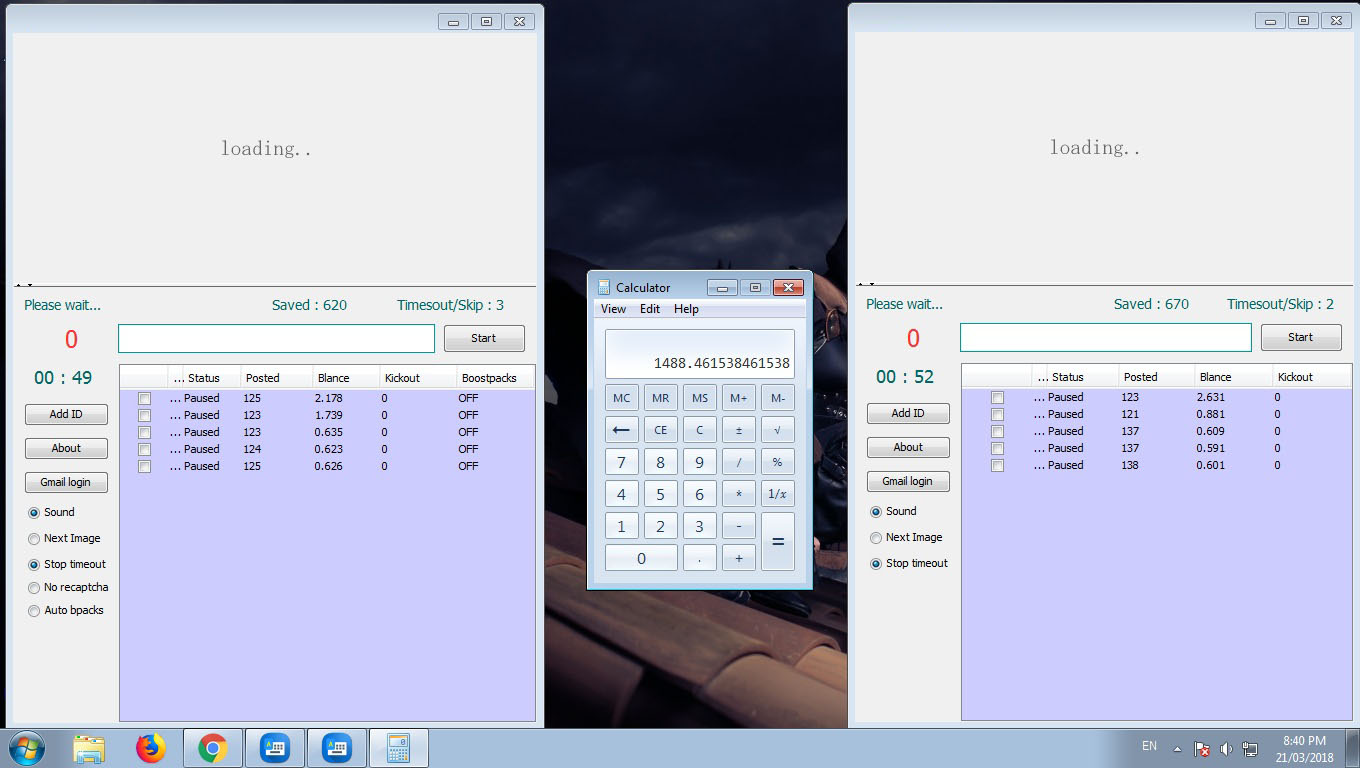The height and width of the screenshot is (768, 1360).
Task: Open Windows Explorer from the taskbar
Action: coord(89,748)
